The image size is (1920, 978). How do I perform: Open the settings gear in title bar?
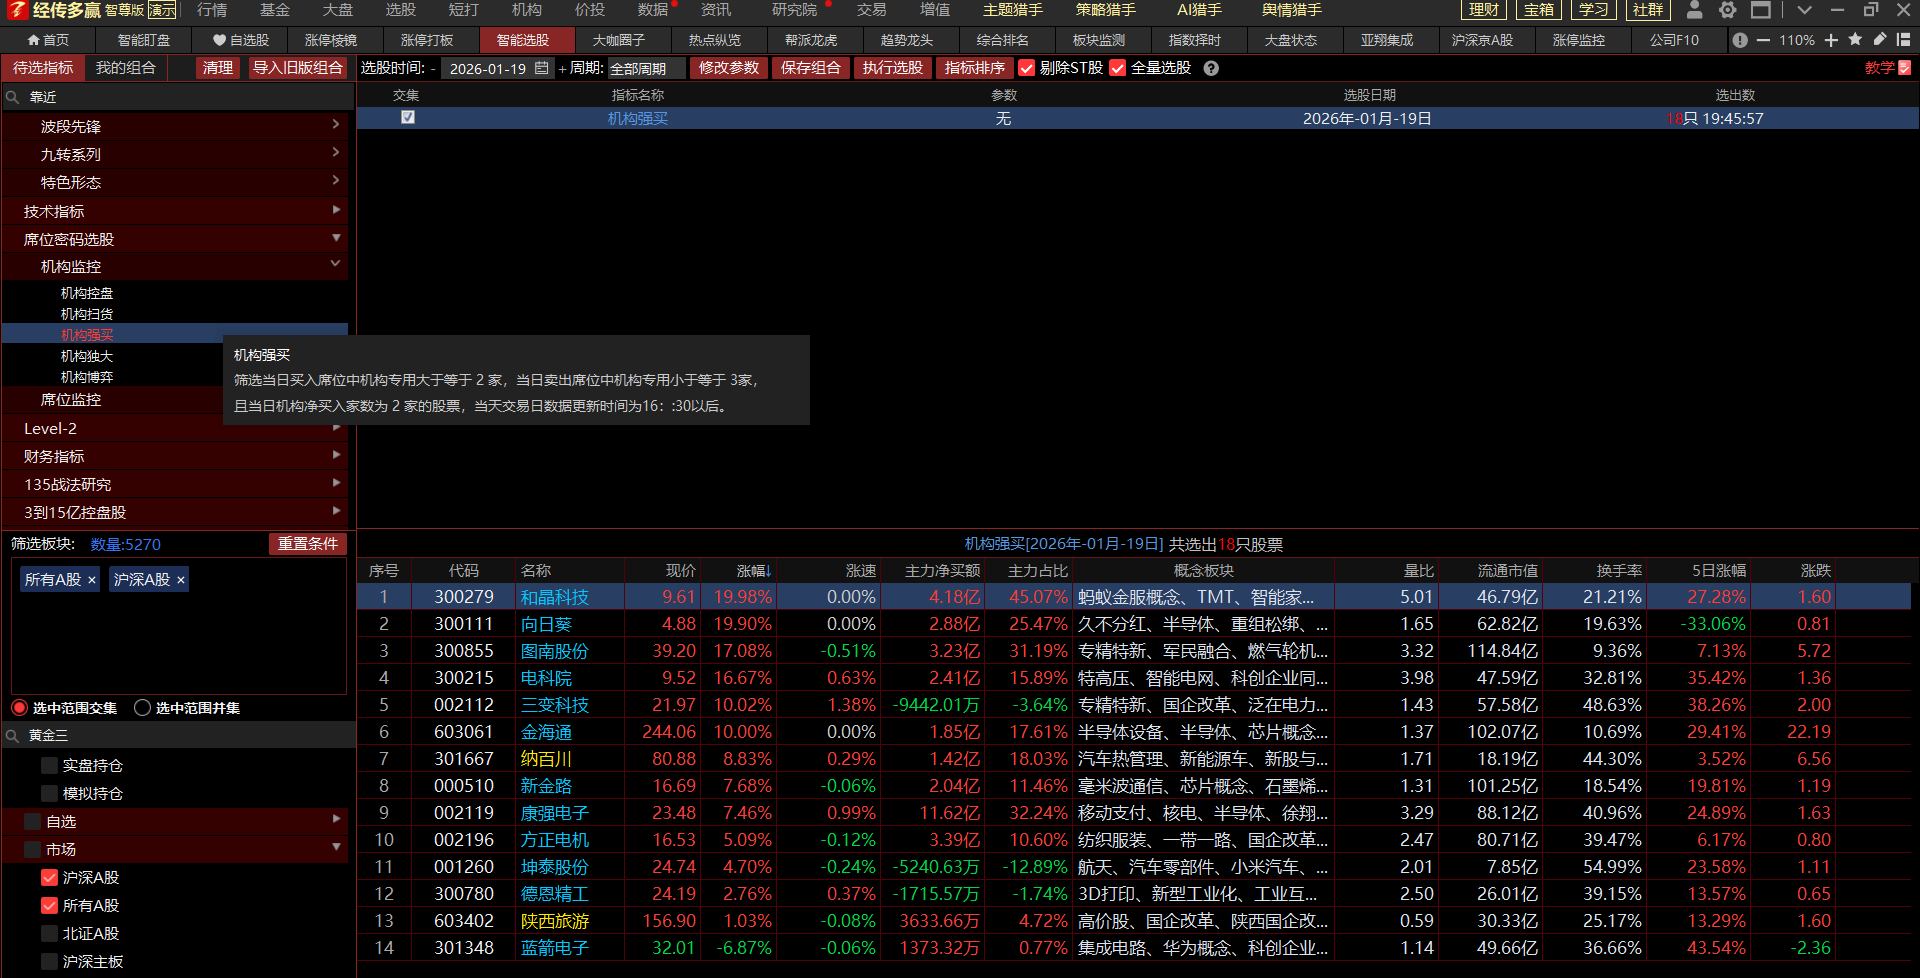point(1727,10)
